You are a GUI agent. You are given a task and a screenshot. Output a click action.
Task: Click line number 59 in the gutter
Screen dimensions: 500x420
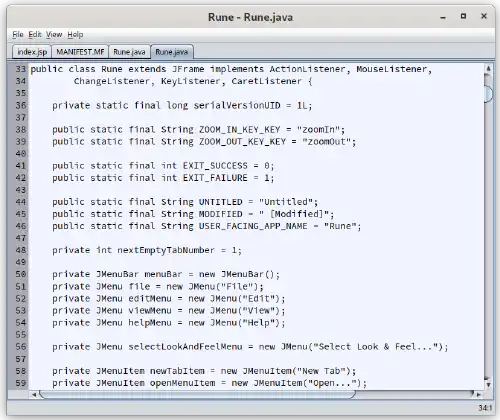(x=20, y=383)
